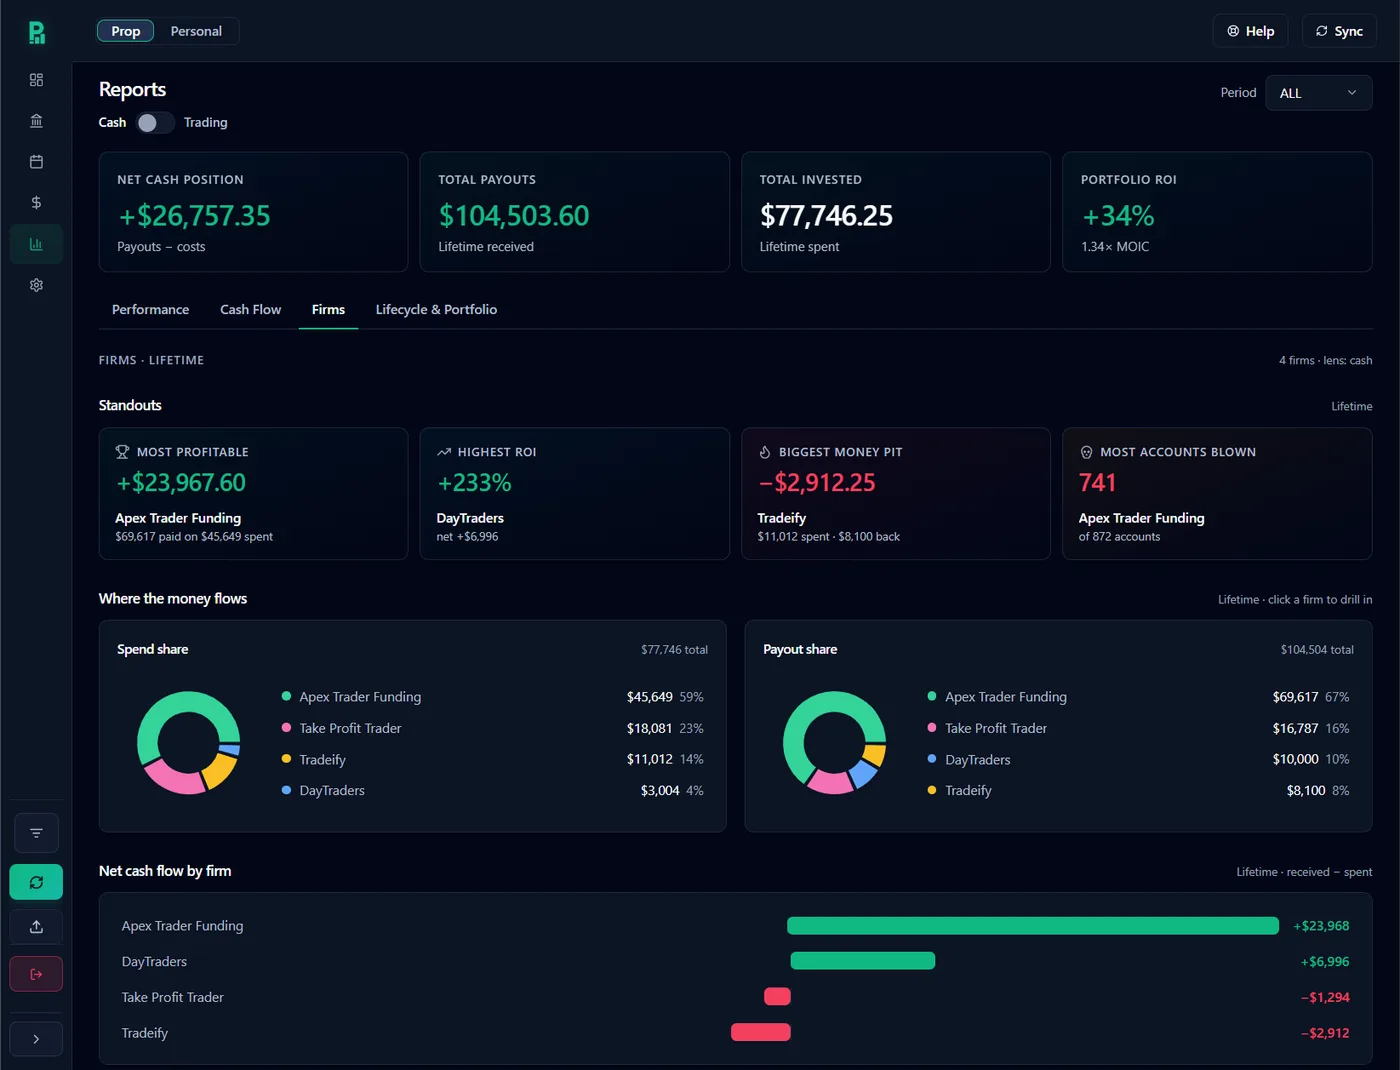Switch to Prop mode
Image resolution: width=1400 pixels, height=1070 pixels.
coord(126,31)
